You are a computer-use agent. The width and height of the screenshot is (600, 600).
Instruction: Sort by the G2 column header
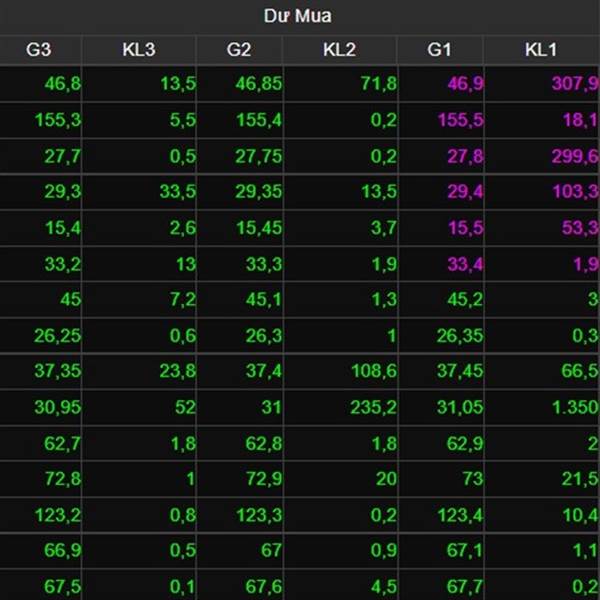tap(239, 50)
